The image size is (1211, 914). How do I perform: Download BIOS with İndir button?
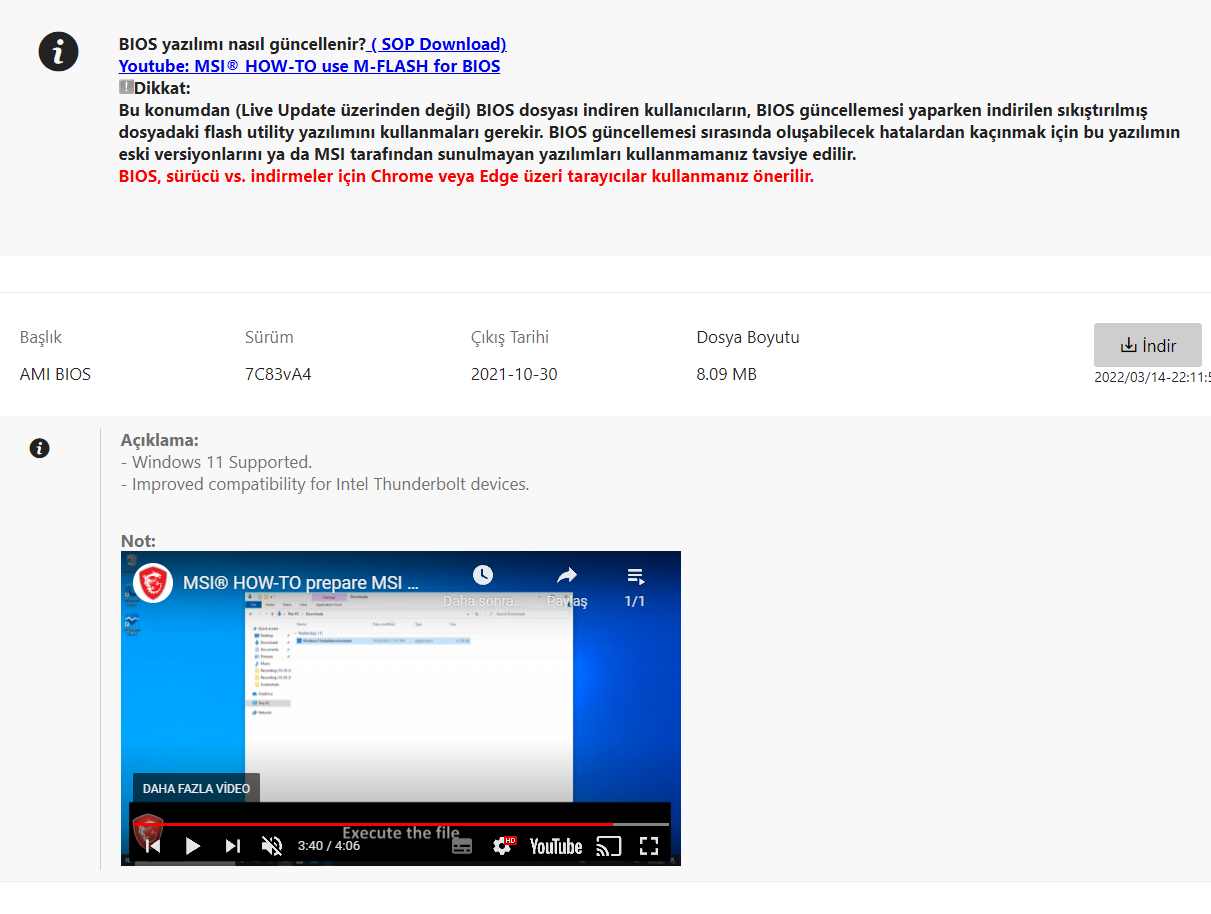point(1148,345)
